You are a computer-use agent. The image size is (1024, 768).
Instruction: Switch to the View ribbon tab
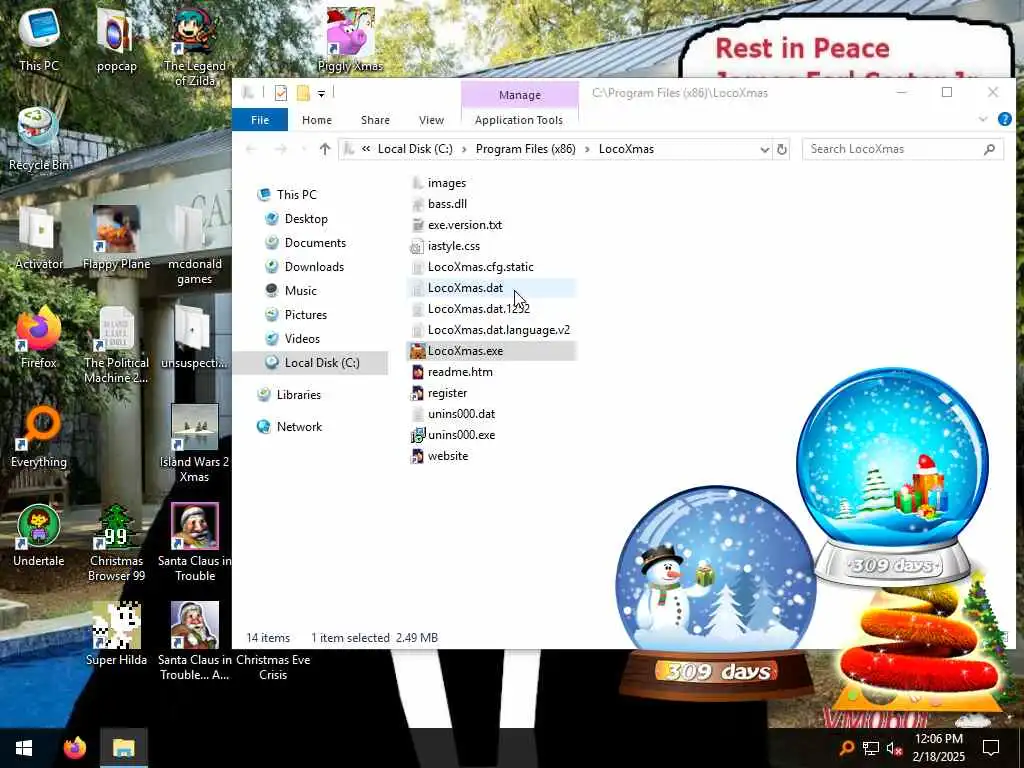click(x=431, y=120)
